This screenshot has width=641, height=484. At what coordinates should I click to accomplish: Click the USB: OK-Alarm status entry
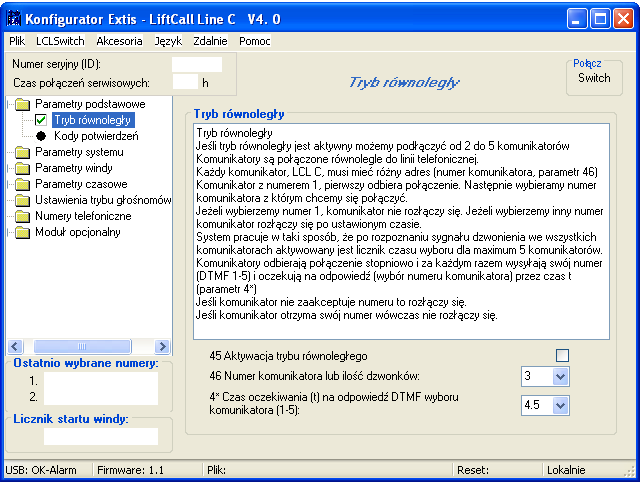[41, 470]
